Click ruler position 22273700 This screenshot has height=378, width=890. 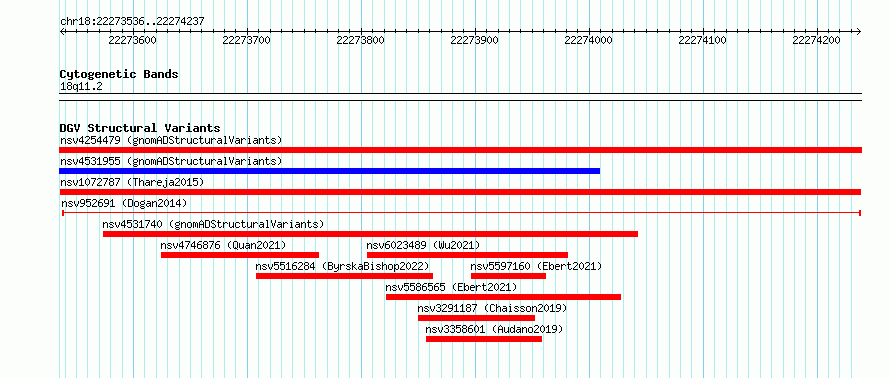(x=246, y=40)
